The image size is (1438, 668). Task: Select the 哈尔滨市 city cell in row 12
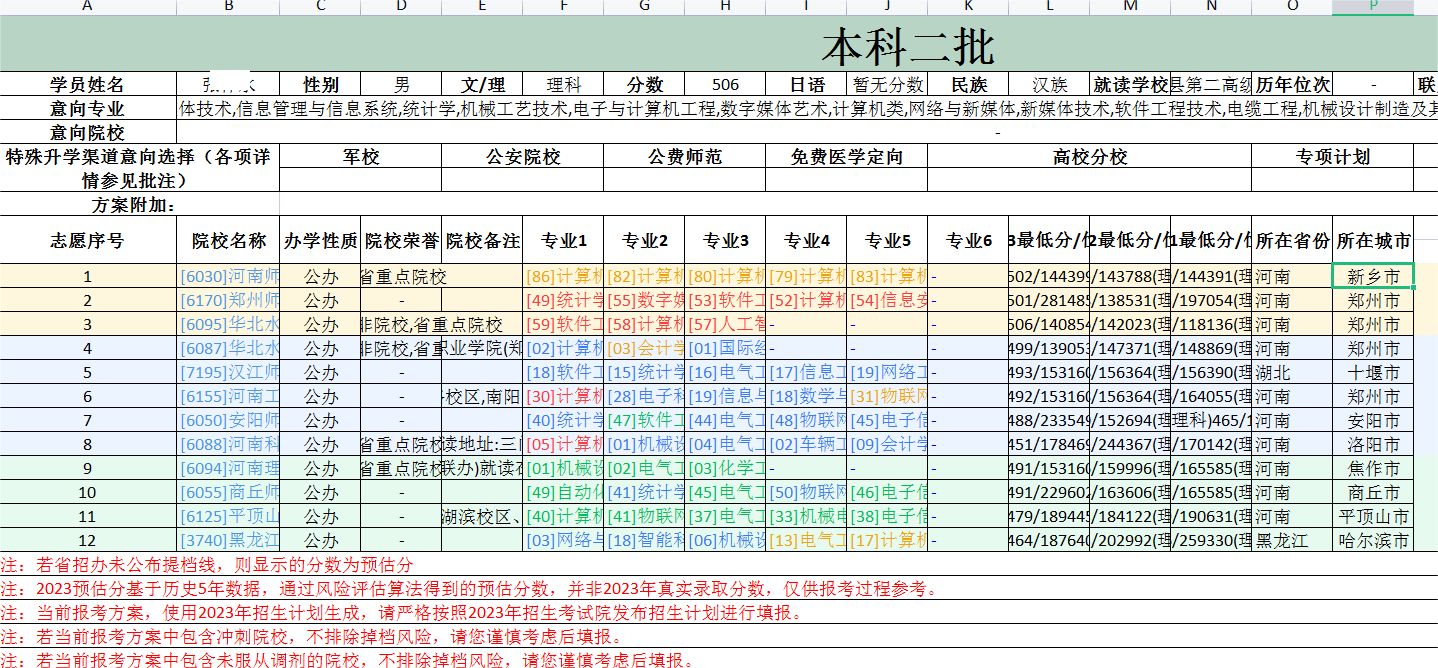click(1372, 539)
